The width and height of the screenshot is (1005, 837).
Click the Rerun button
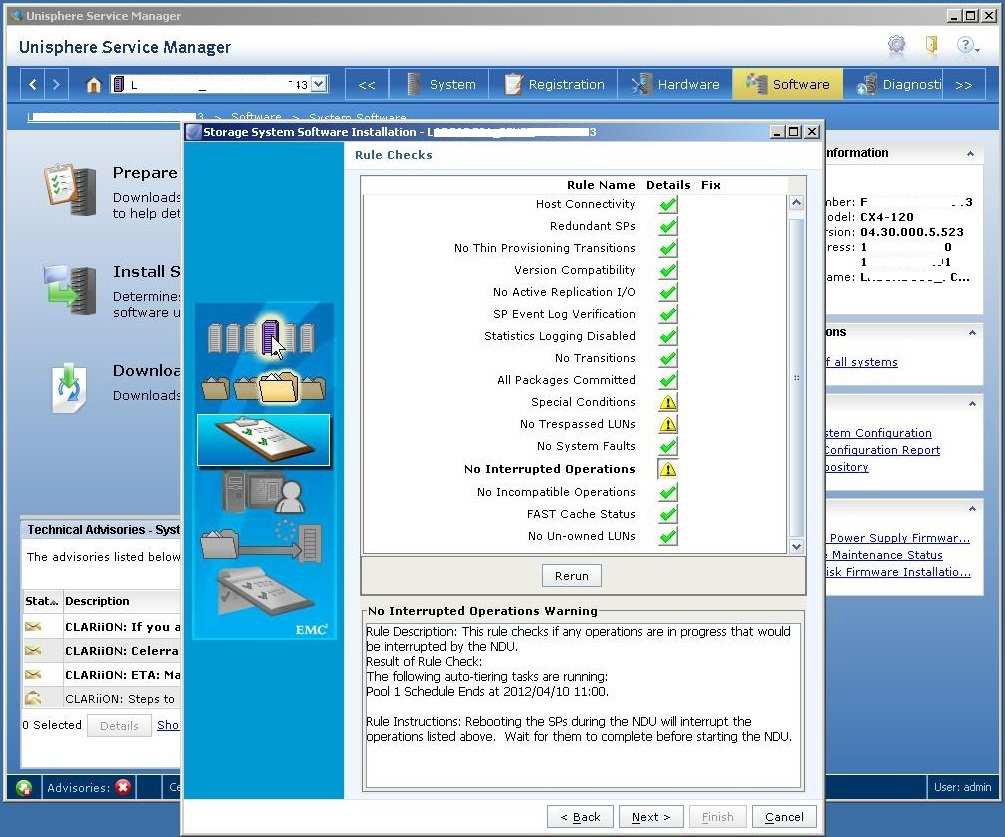point(572,576)
